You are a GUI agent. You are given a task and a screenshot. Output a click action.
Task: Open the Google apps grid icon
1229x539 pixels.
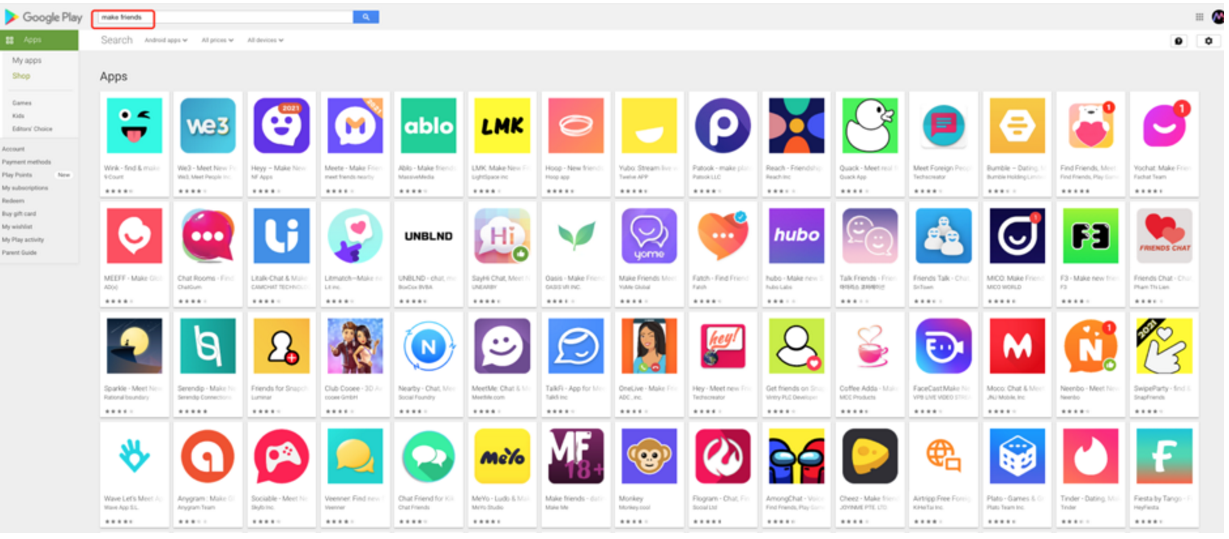click(x=1200, y=16)
